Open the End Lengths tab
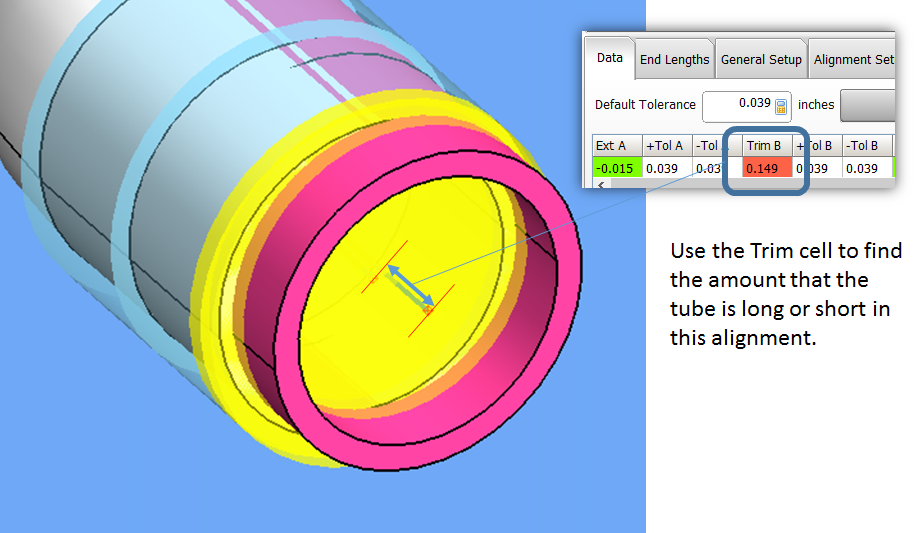 (x=674, y=60)
